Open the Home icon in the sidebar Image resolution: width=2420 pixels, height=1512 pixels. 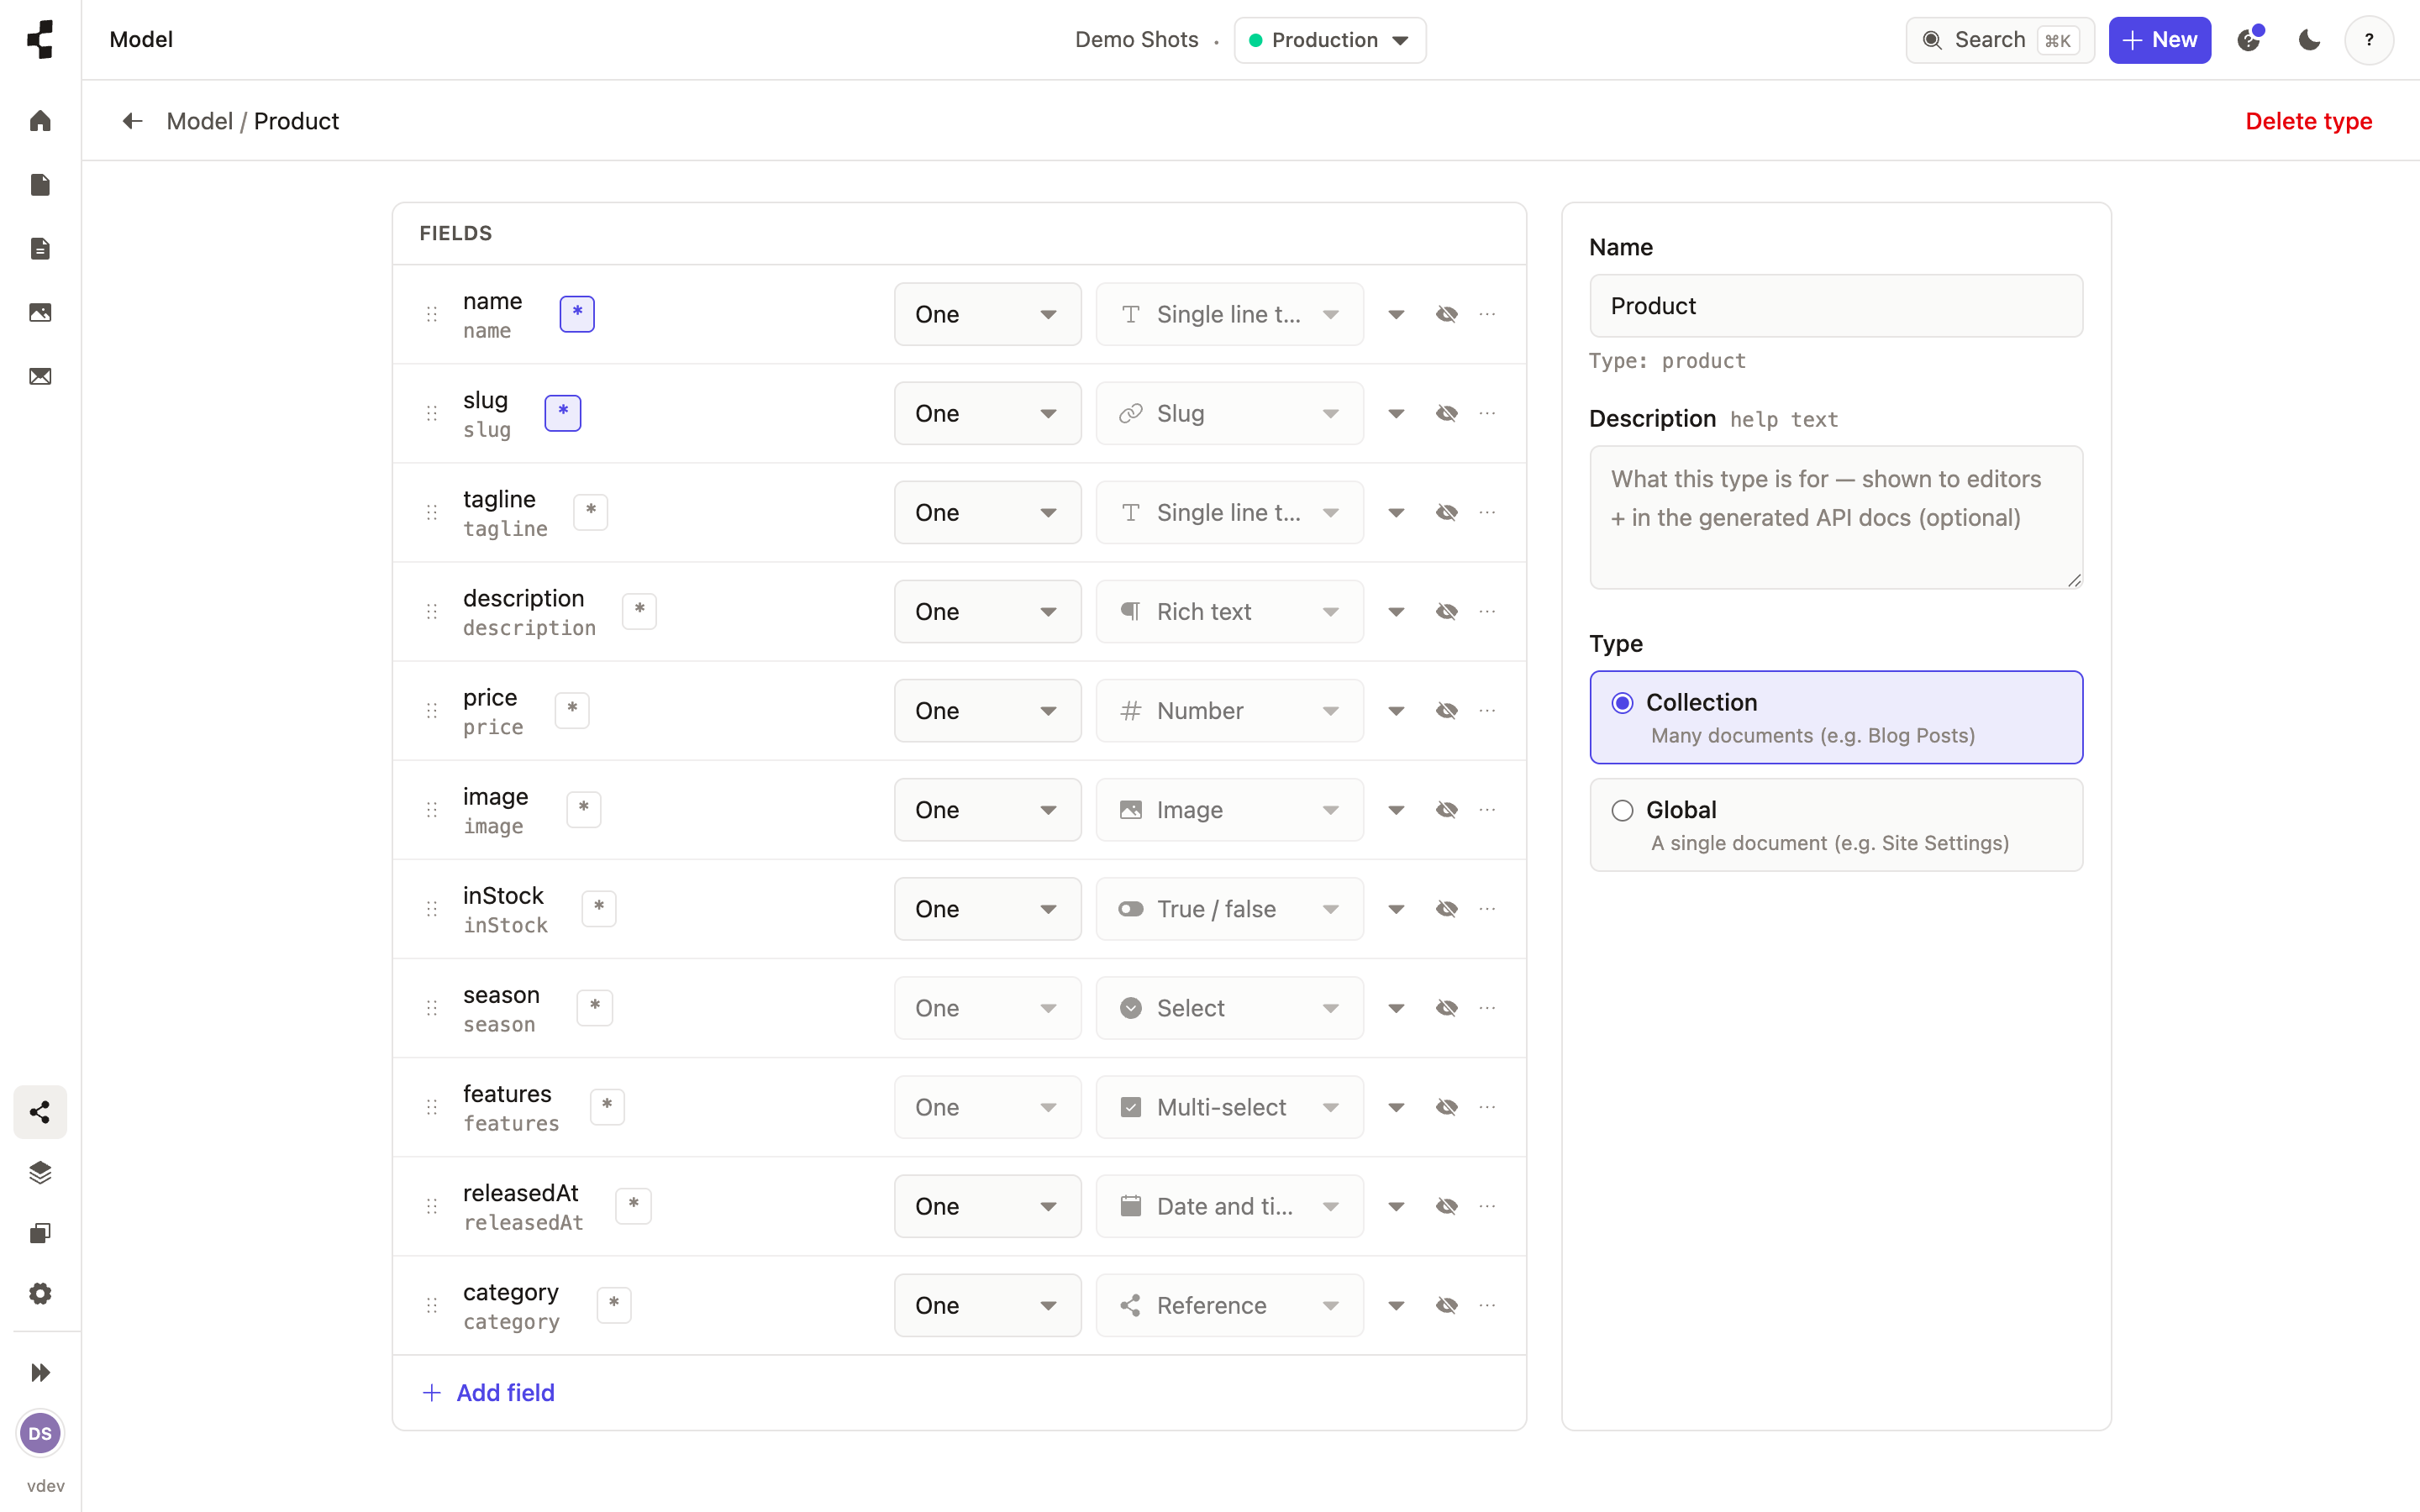click(40, 121)
